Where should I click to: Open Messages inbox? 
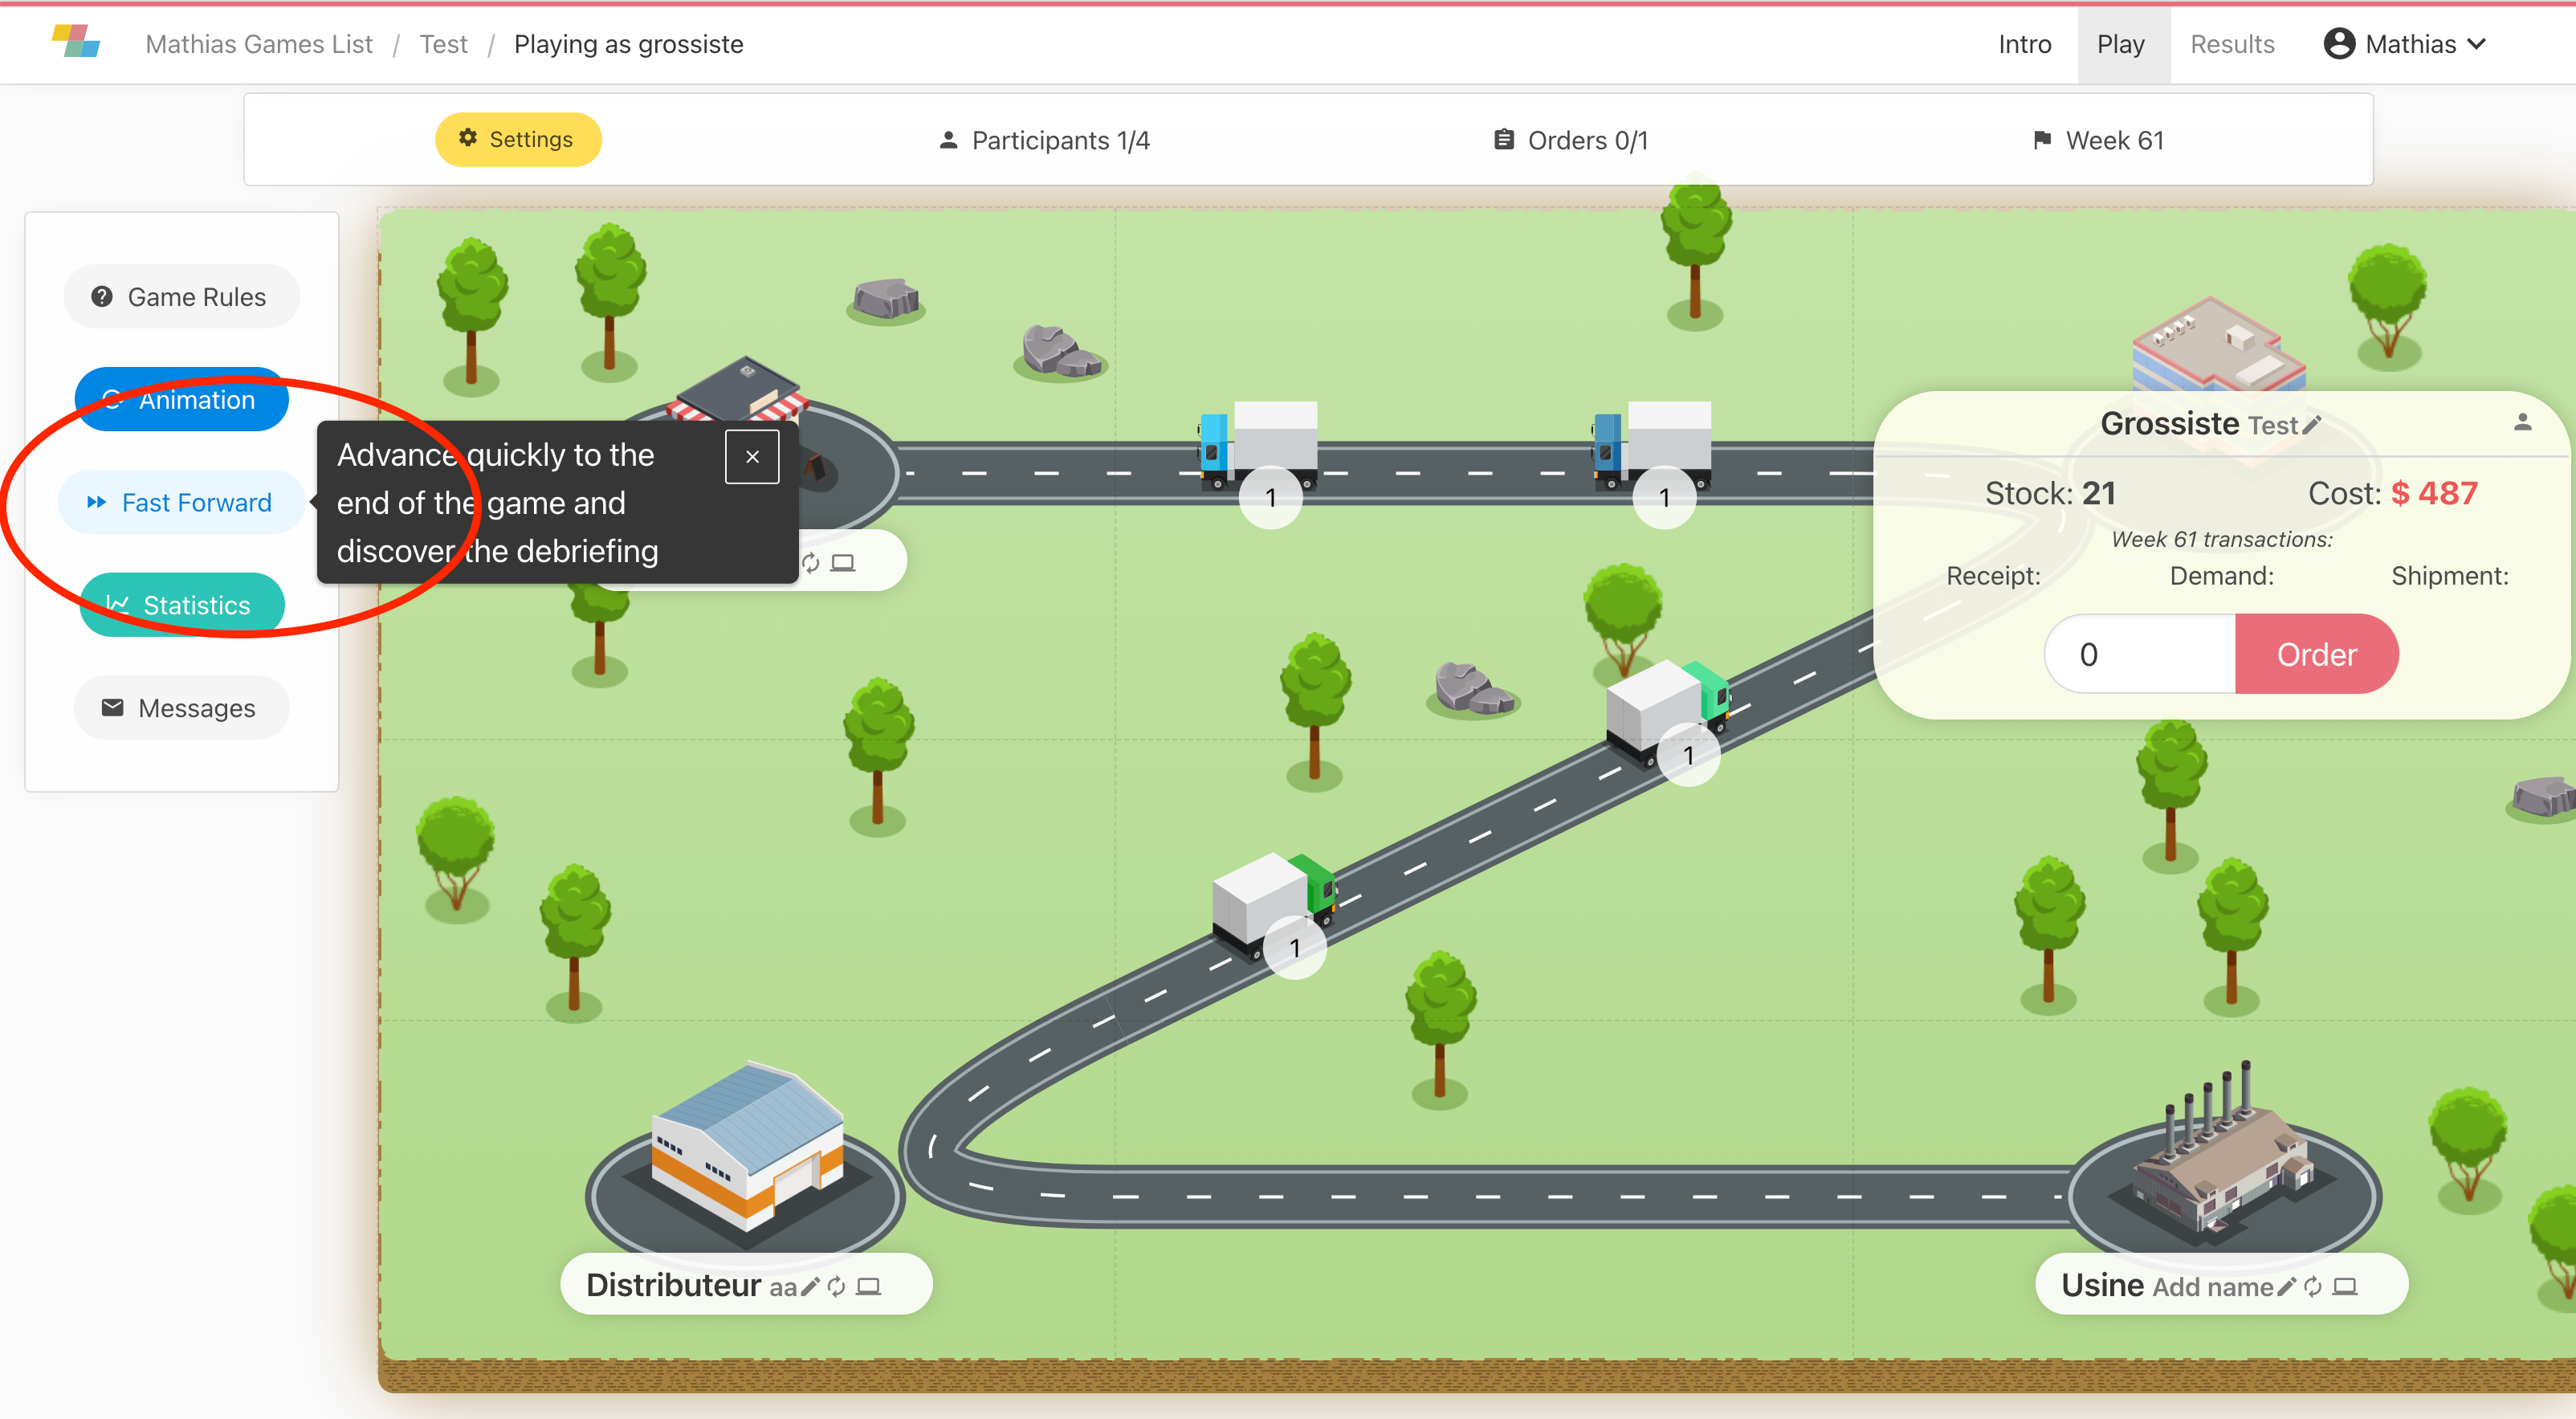click(x=181, y=708)
